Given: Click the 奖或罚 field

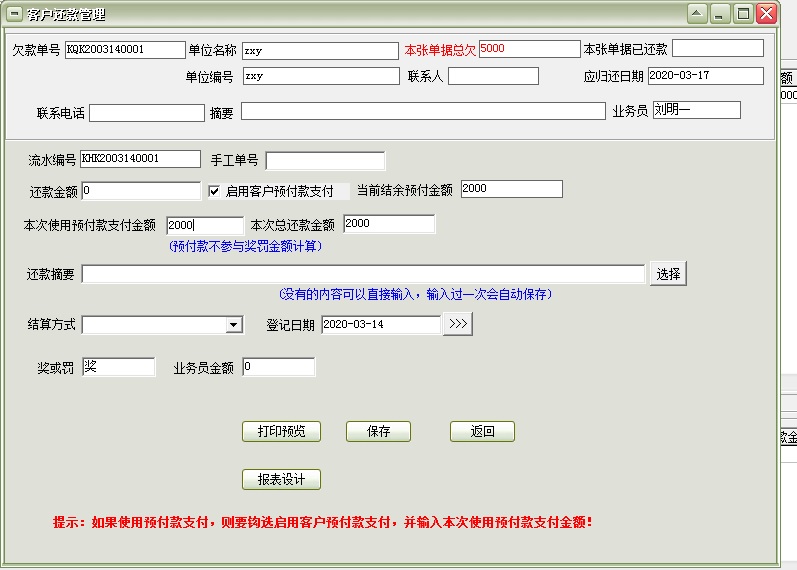Looking at the screenshot, I should coord(118,368).
